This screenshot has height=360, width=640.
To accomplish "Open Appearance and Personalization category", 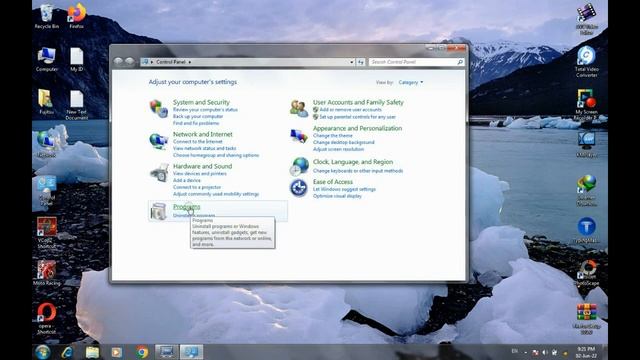I will coord(358,128).
